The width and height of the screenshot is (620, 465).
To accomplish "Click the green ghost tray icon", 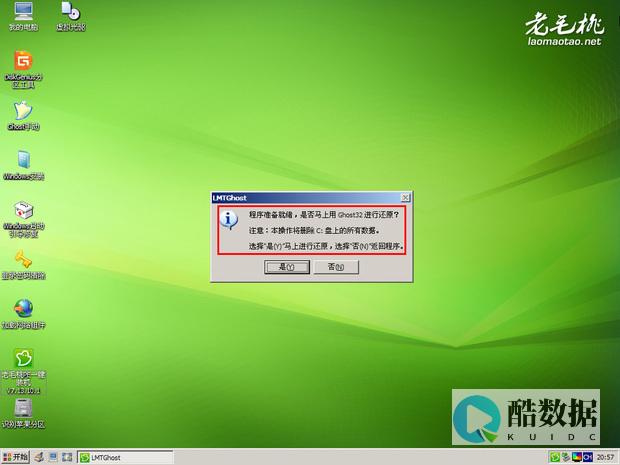I will coord(555,457).
